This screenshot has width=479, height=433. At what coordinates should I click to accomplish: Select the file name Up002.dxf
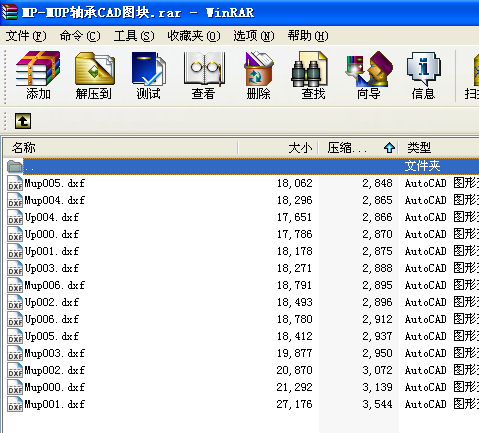coord(52,302)
